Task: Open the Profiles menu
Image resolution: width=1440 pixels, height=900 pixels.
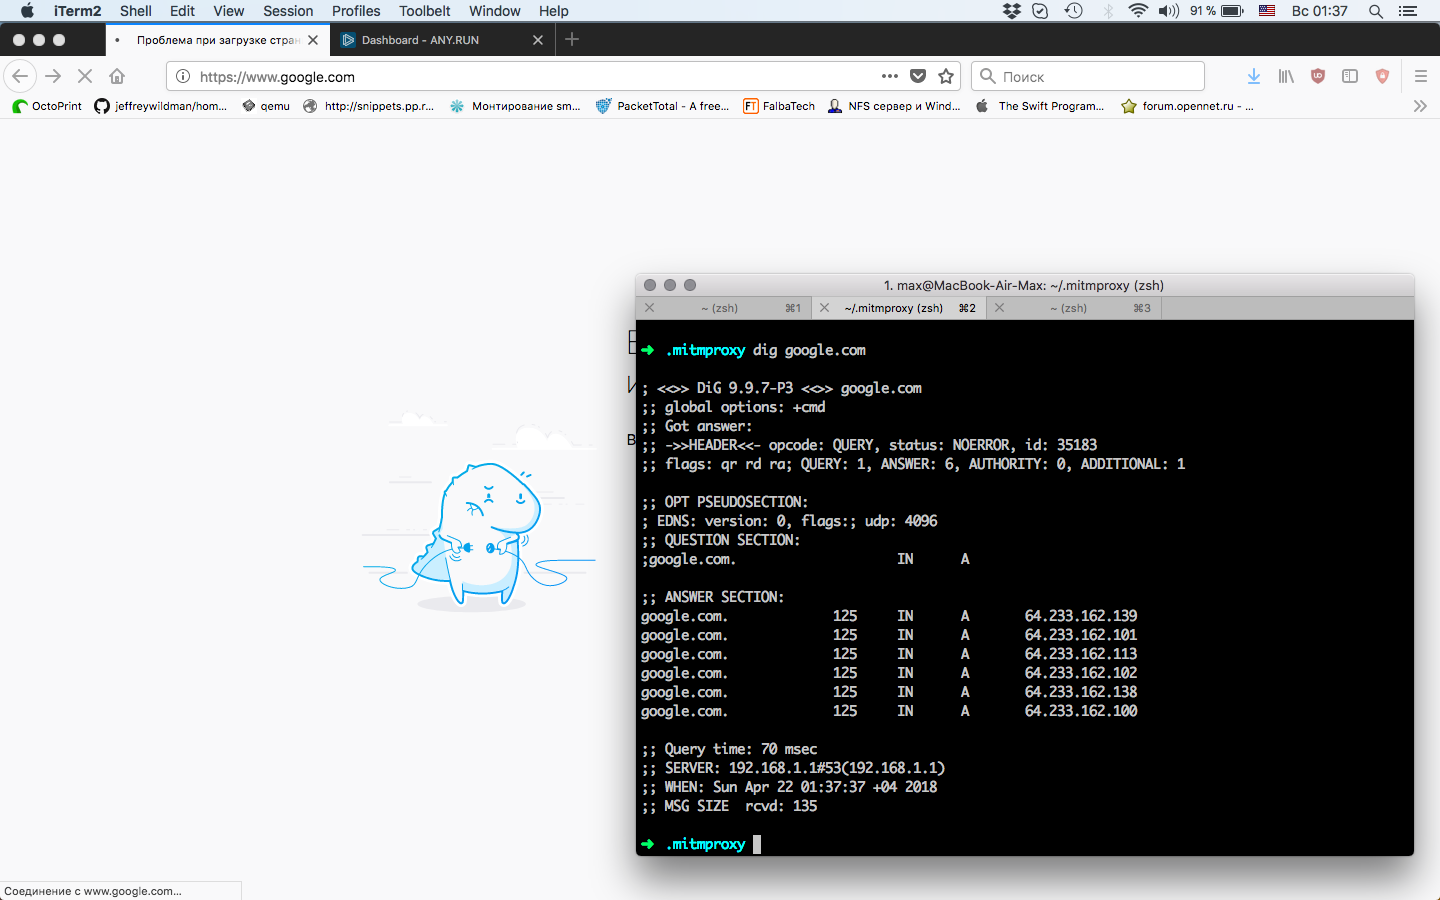Action: (356, 11)
